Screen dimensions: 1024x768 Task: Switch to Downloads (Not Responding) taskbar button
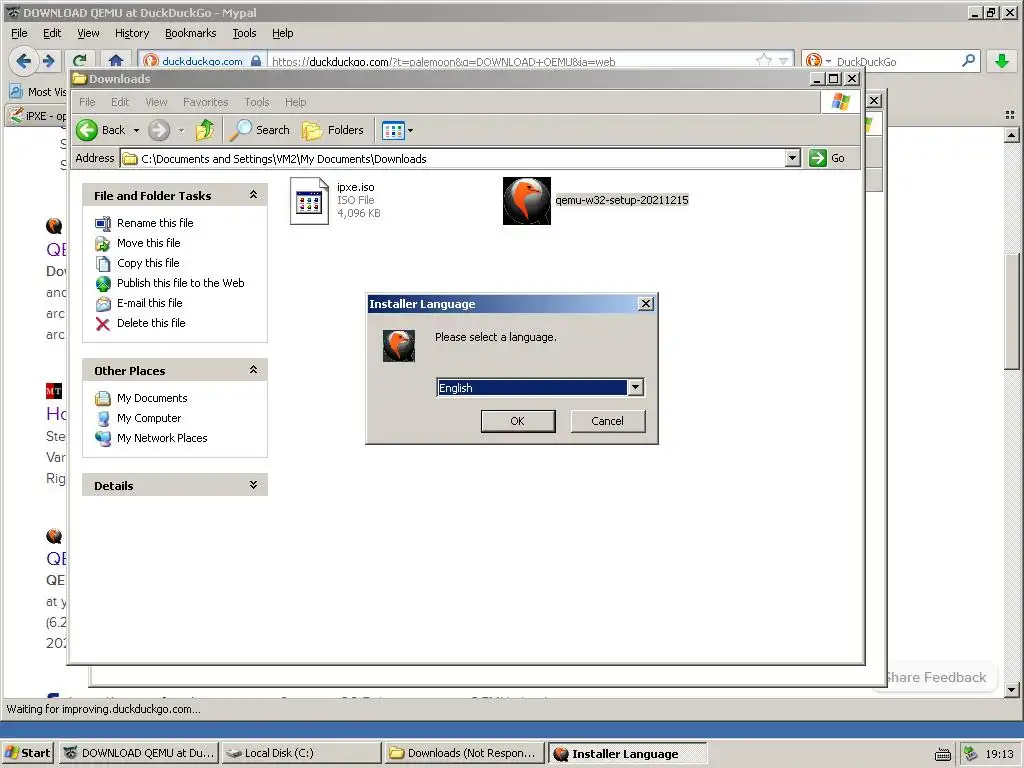pyautogui.click(x=464, y=753)
